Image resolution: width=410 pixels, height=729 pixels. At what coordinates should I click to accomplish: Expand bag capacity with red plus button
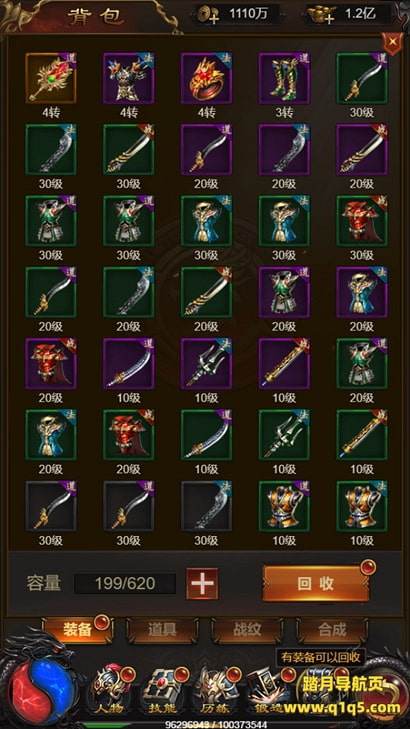[x=202, y=584]
